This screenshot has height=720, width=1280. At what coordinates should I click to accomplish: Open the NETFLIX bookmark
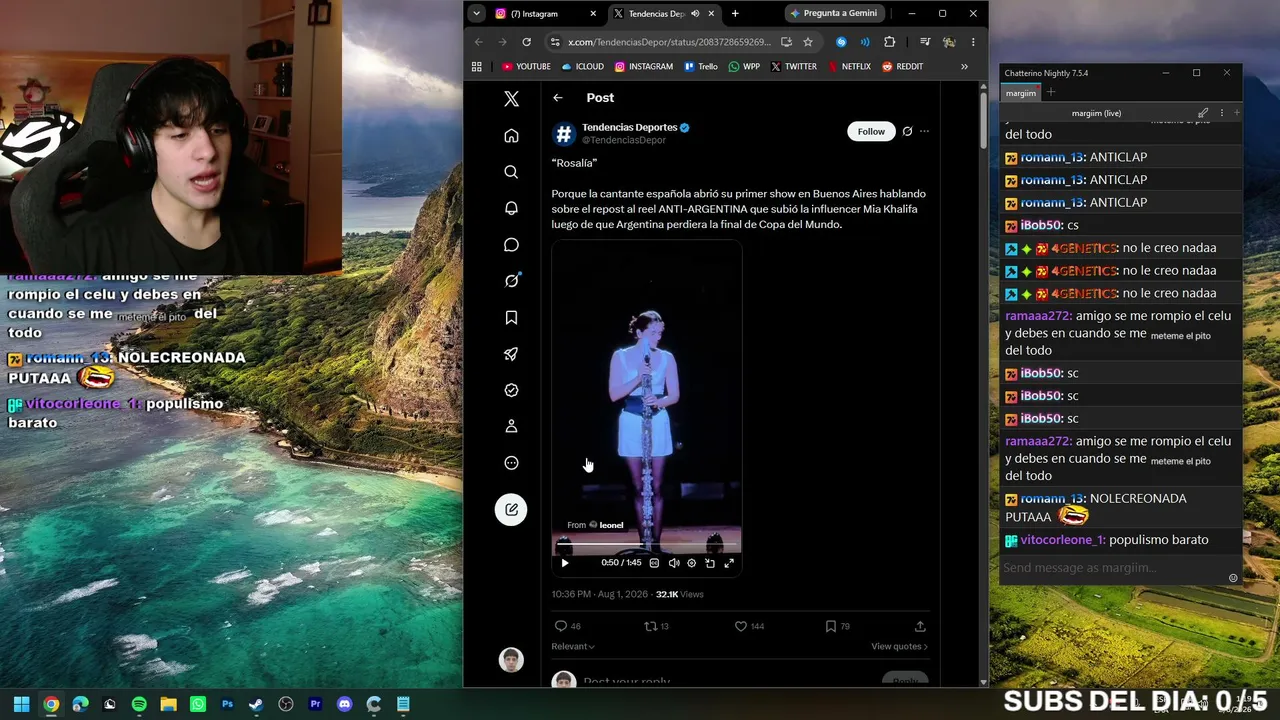[x=848, y=67]
